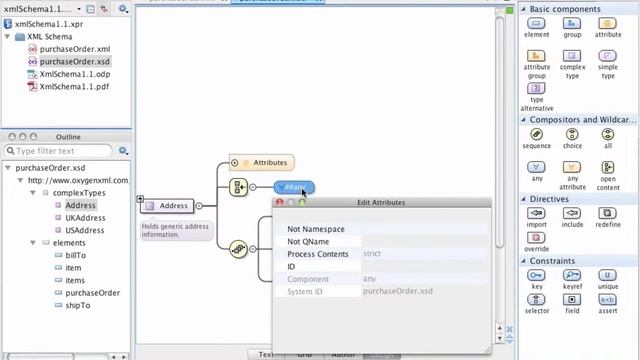Select billTo element in Outline
640x360 pixels.
point(76,256)
